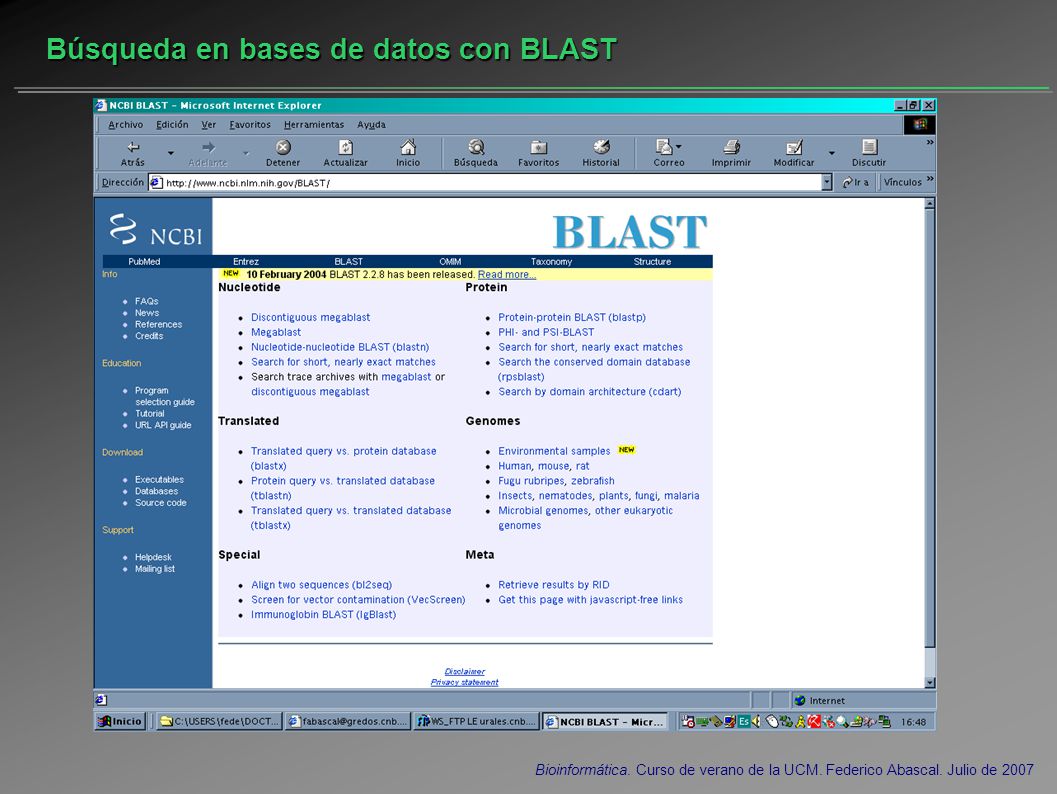Open the Executables download link
Screen dimensions: 1057x794
[x=159, y=479]
